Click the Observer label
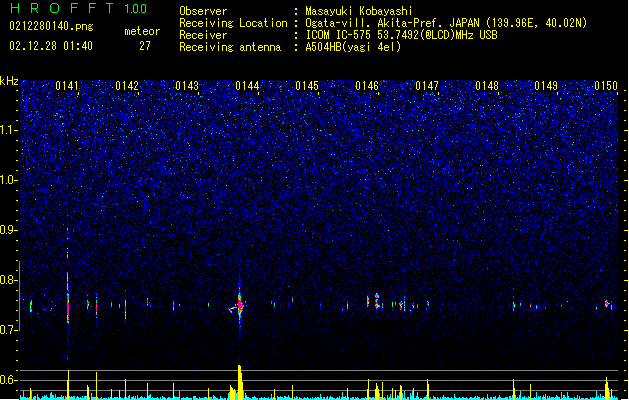This screenshot has width=629, height=400. tap(203, 11)
